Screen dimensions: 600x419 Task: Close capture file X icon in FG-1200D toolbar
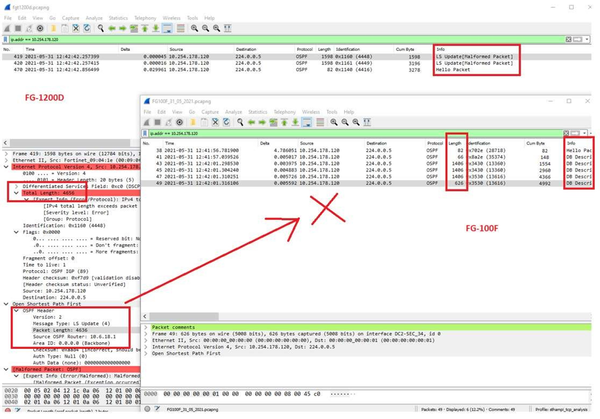(76, 28)
